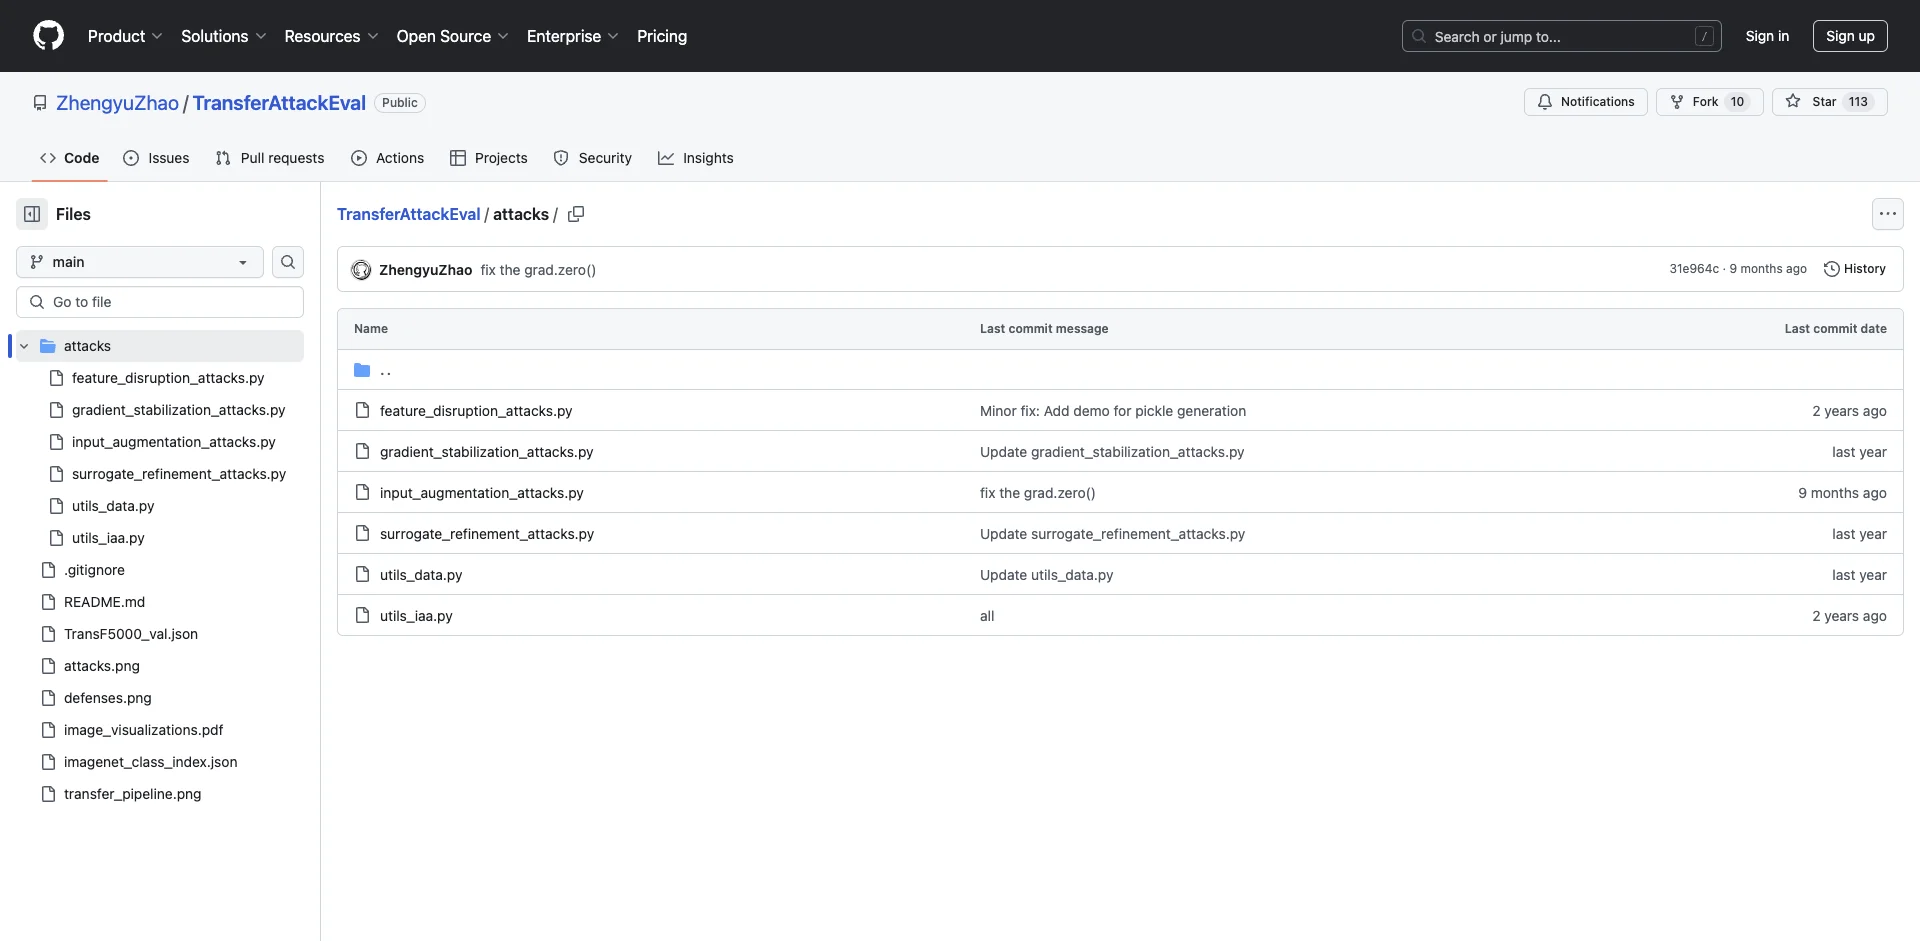The height and width of the screenshot is (941, 1920).
Task: Open the Insights tab
Action: tap(696, 158)
